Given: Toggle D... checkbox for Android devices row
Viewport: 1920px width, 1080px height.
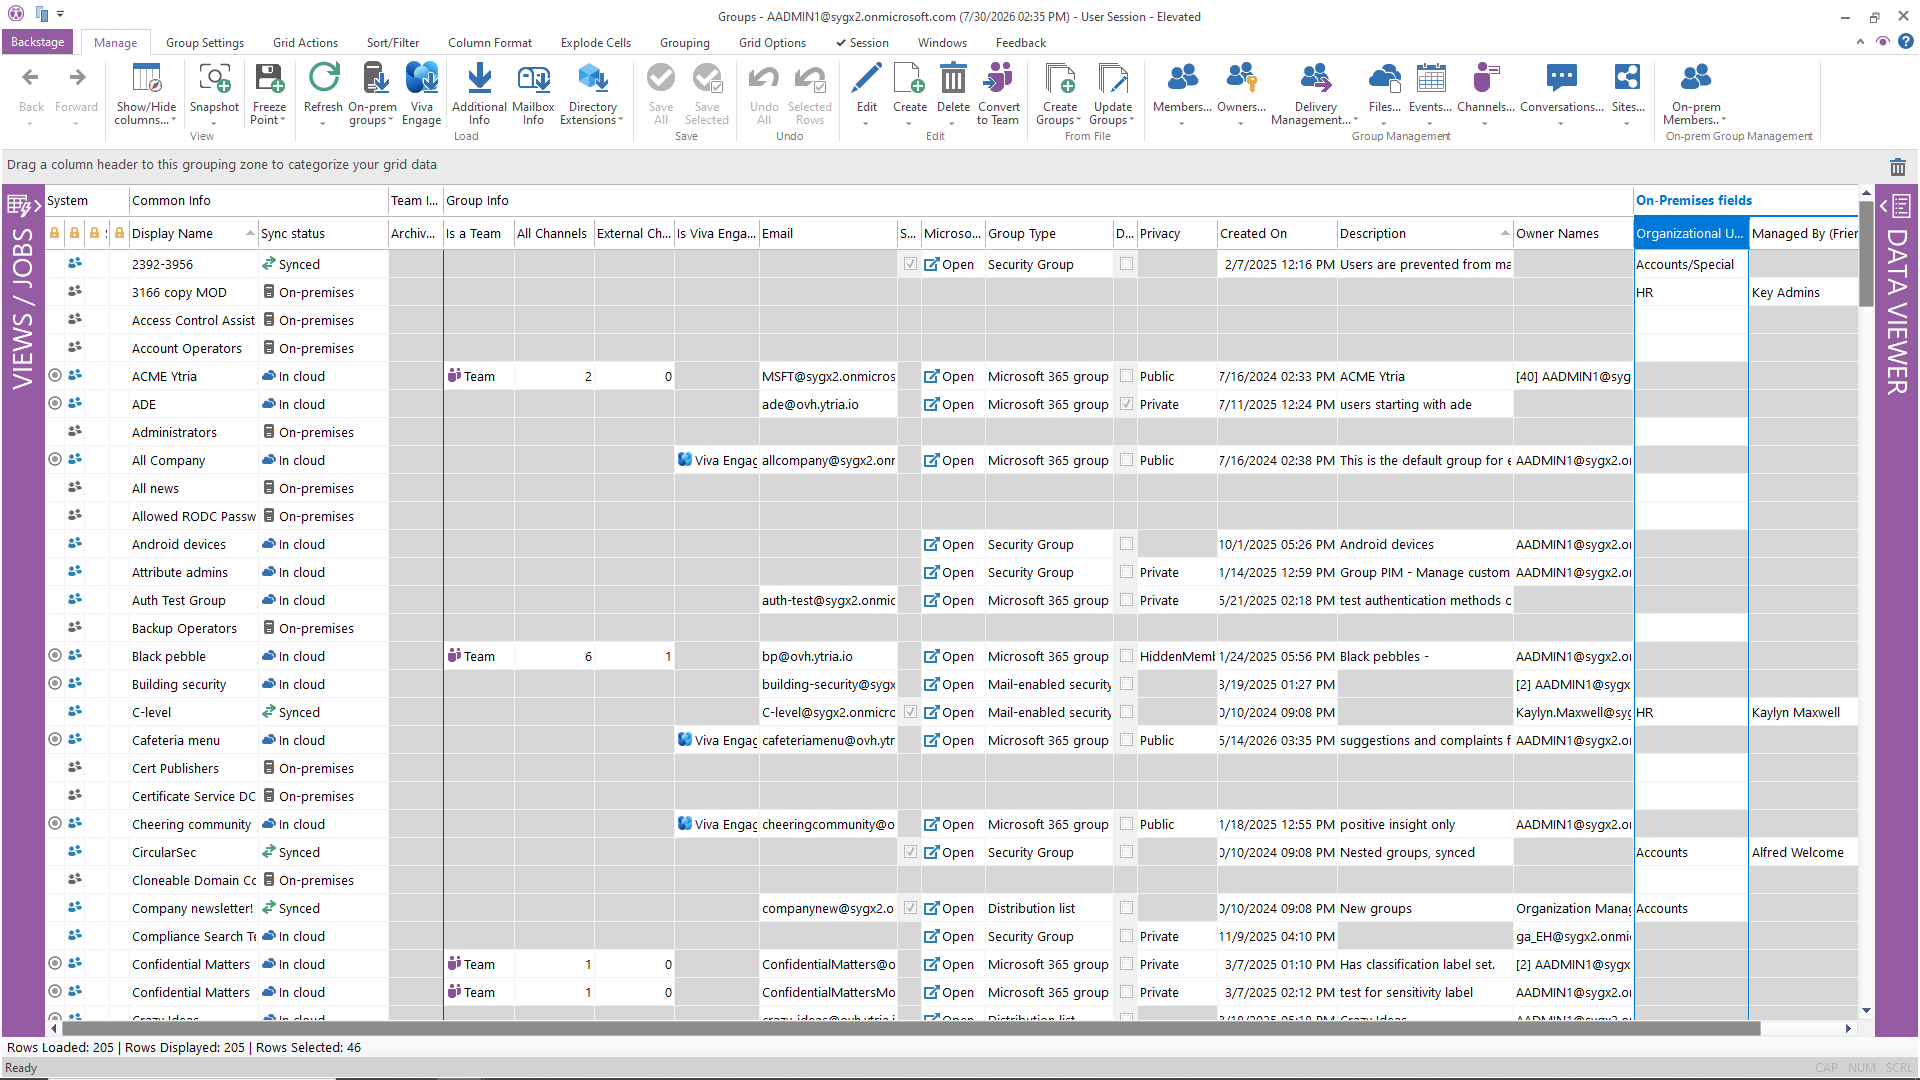Looking at the screenshot, I should coord(1127,544).
